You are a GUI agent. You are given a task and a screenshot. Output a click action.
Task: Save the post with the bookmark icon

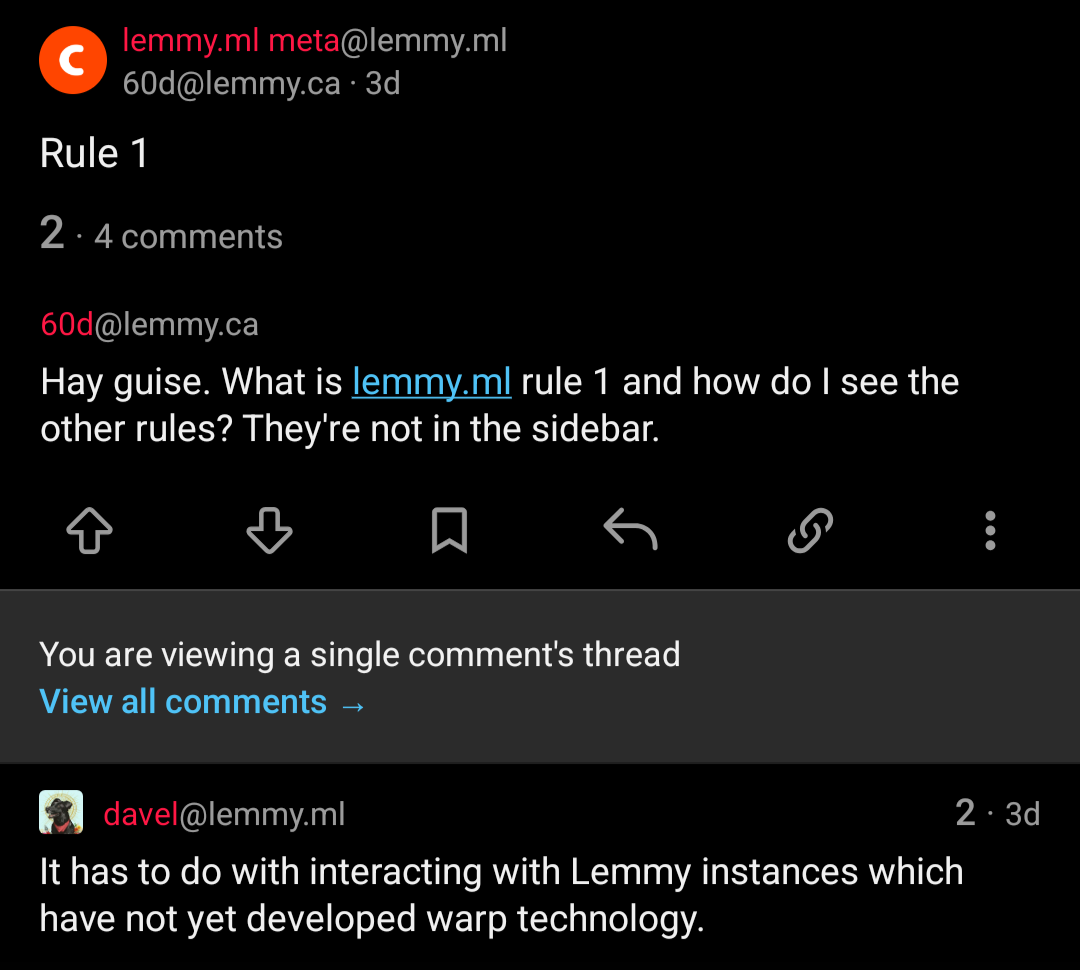click(x=449, y=530)
